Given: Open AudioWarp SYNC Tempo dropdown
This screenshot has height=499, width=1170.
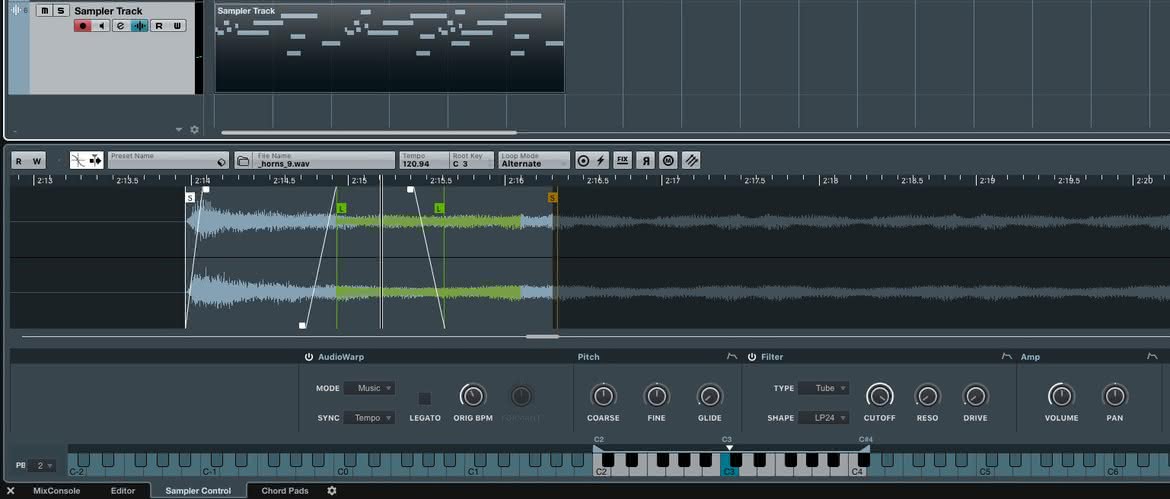Looking at the screenshot, I should (x=369, y=418).
